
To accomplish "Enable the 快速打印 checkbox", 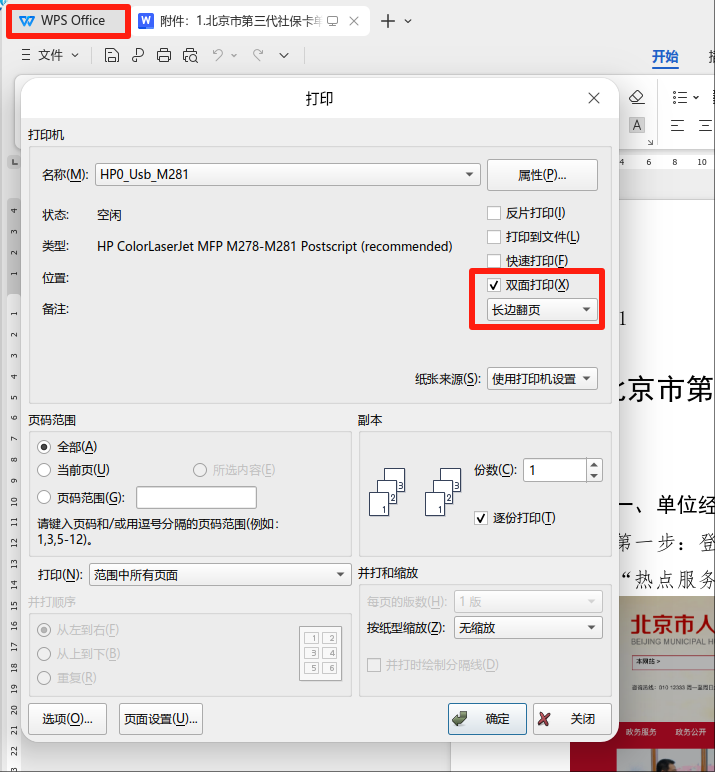I will (x=494, y=260).
